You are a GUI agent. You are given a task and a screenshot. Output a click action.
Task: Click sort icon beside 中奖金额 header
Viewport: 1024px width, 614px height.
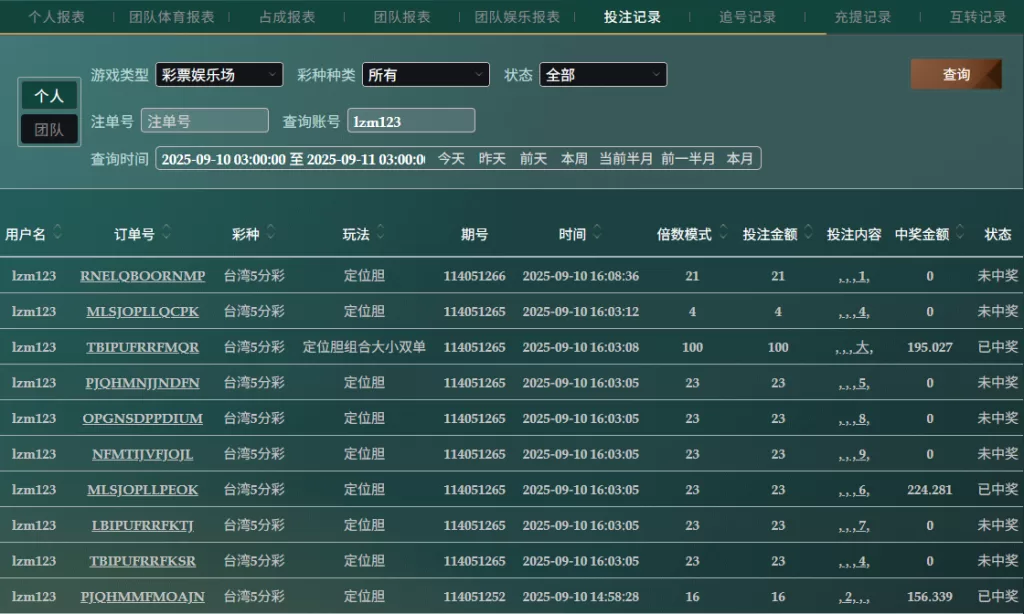[959, 233]
